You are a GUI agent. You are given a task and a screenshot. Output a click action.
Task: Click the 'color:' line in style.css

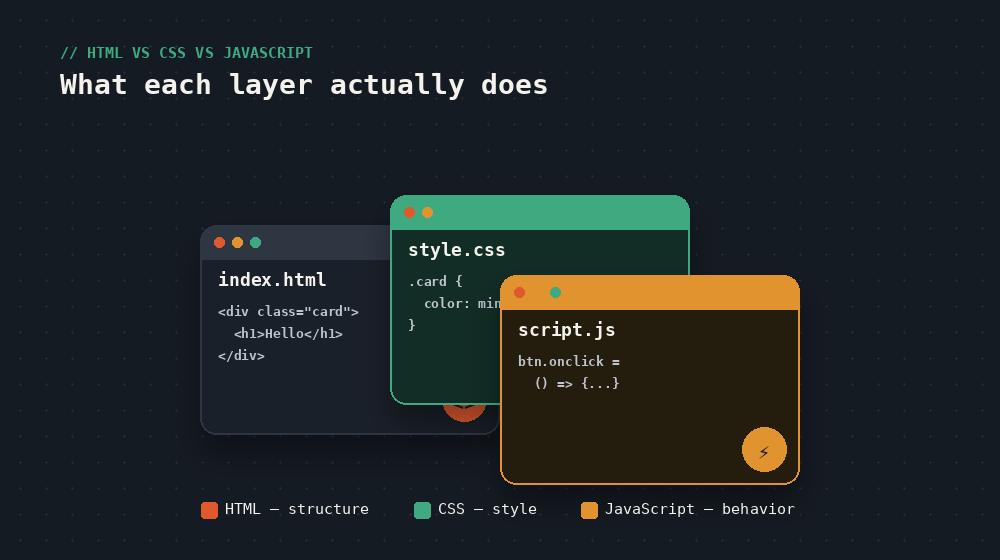[462, 304]
